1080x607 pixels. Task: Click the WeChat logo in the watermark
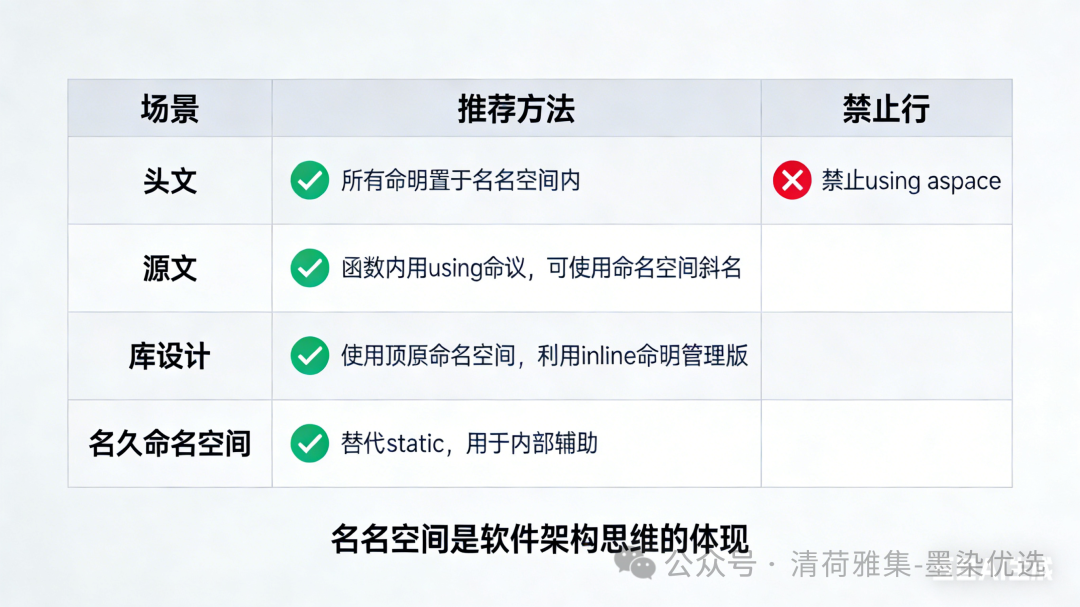[x=635, y=565]
